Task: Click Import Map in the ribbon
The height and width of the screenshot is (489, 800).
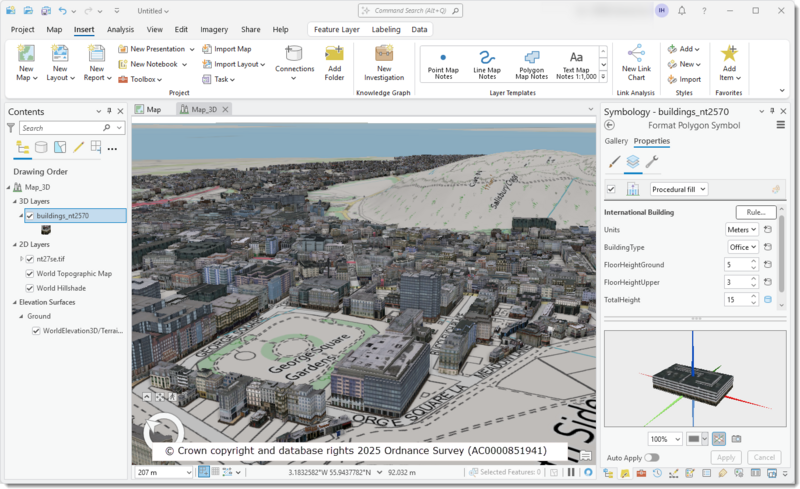Action: click(x=227, y=49)
